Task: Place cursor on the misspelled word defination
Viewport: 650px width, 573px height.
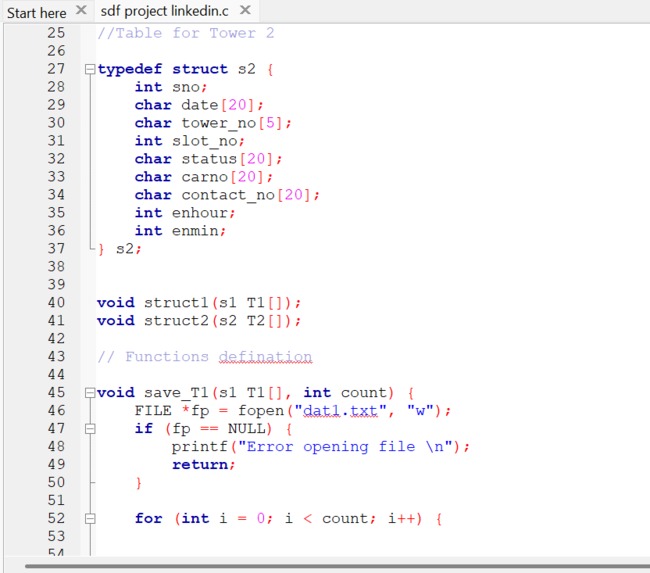Action: (x=265, y=357)
